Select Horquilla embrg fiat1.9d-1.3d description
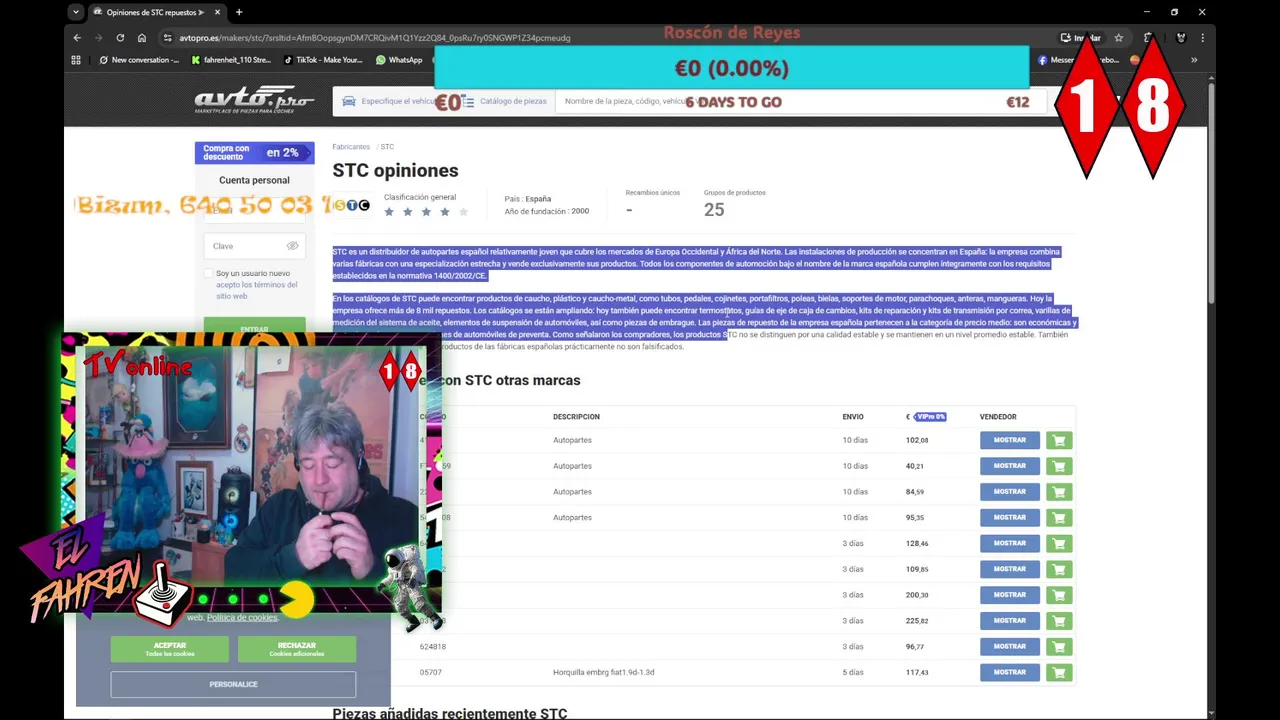The width and height of the screenshot is (1280, 720). point(603,672)
